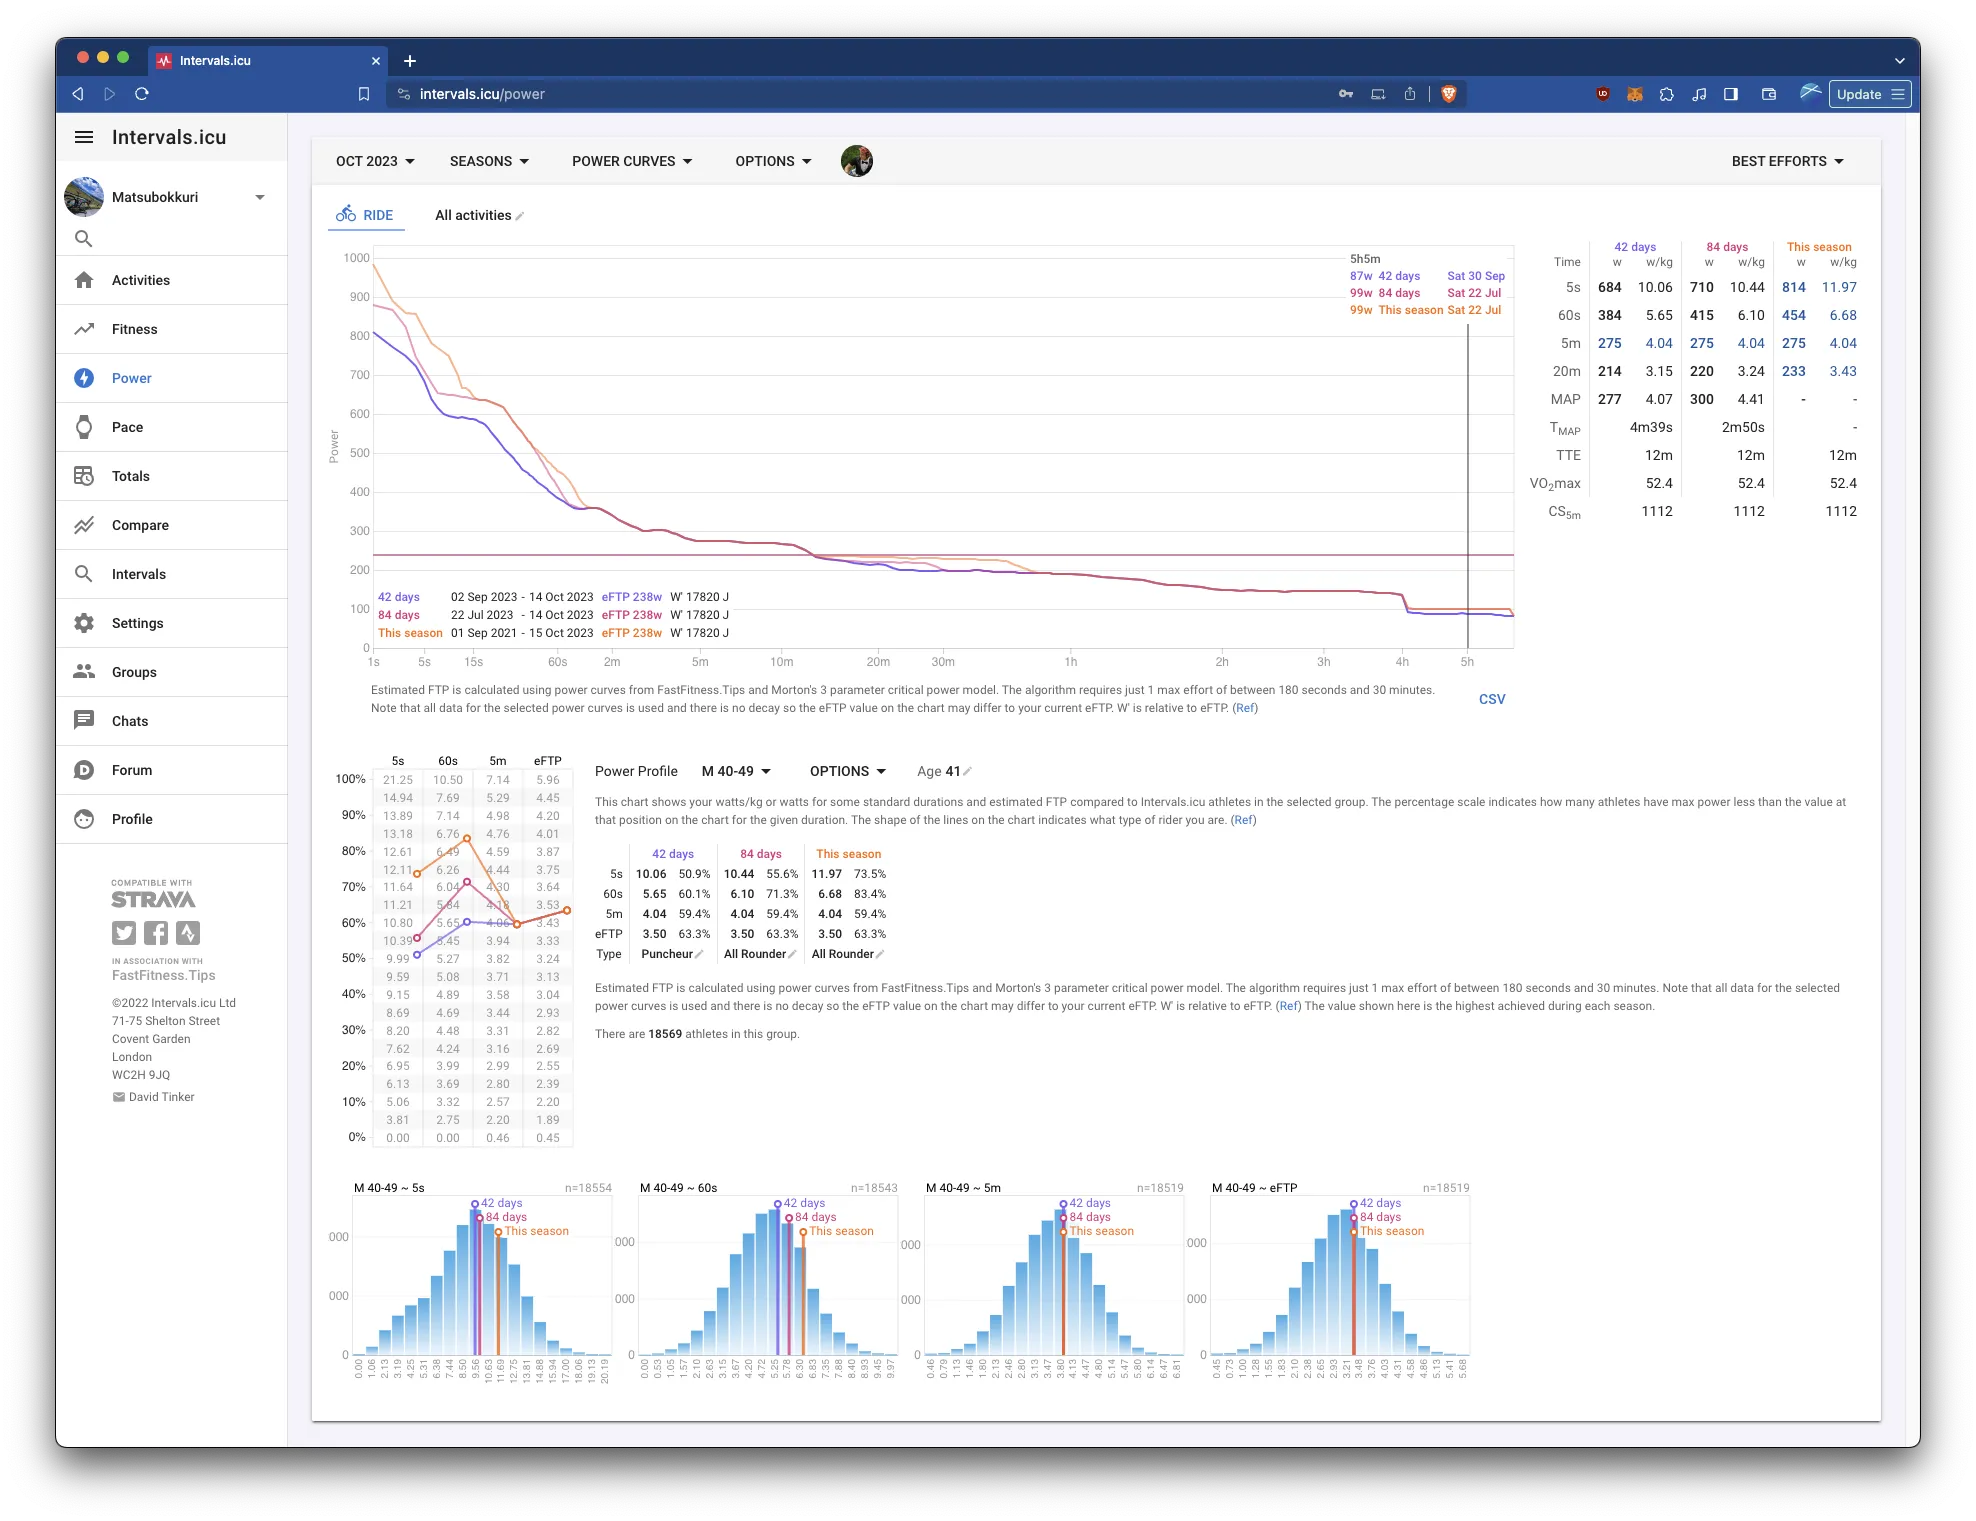Open Totals page in sidebar
This screenshot has width=1976, height=1521.
click(130, 476)
